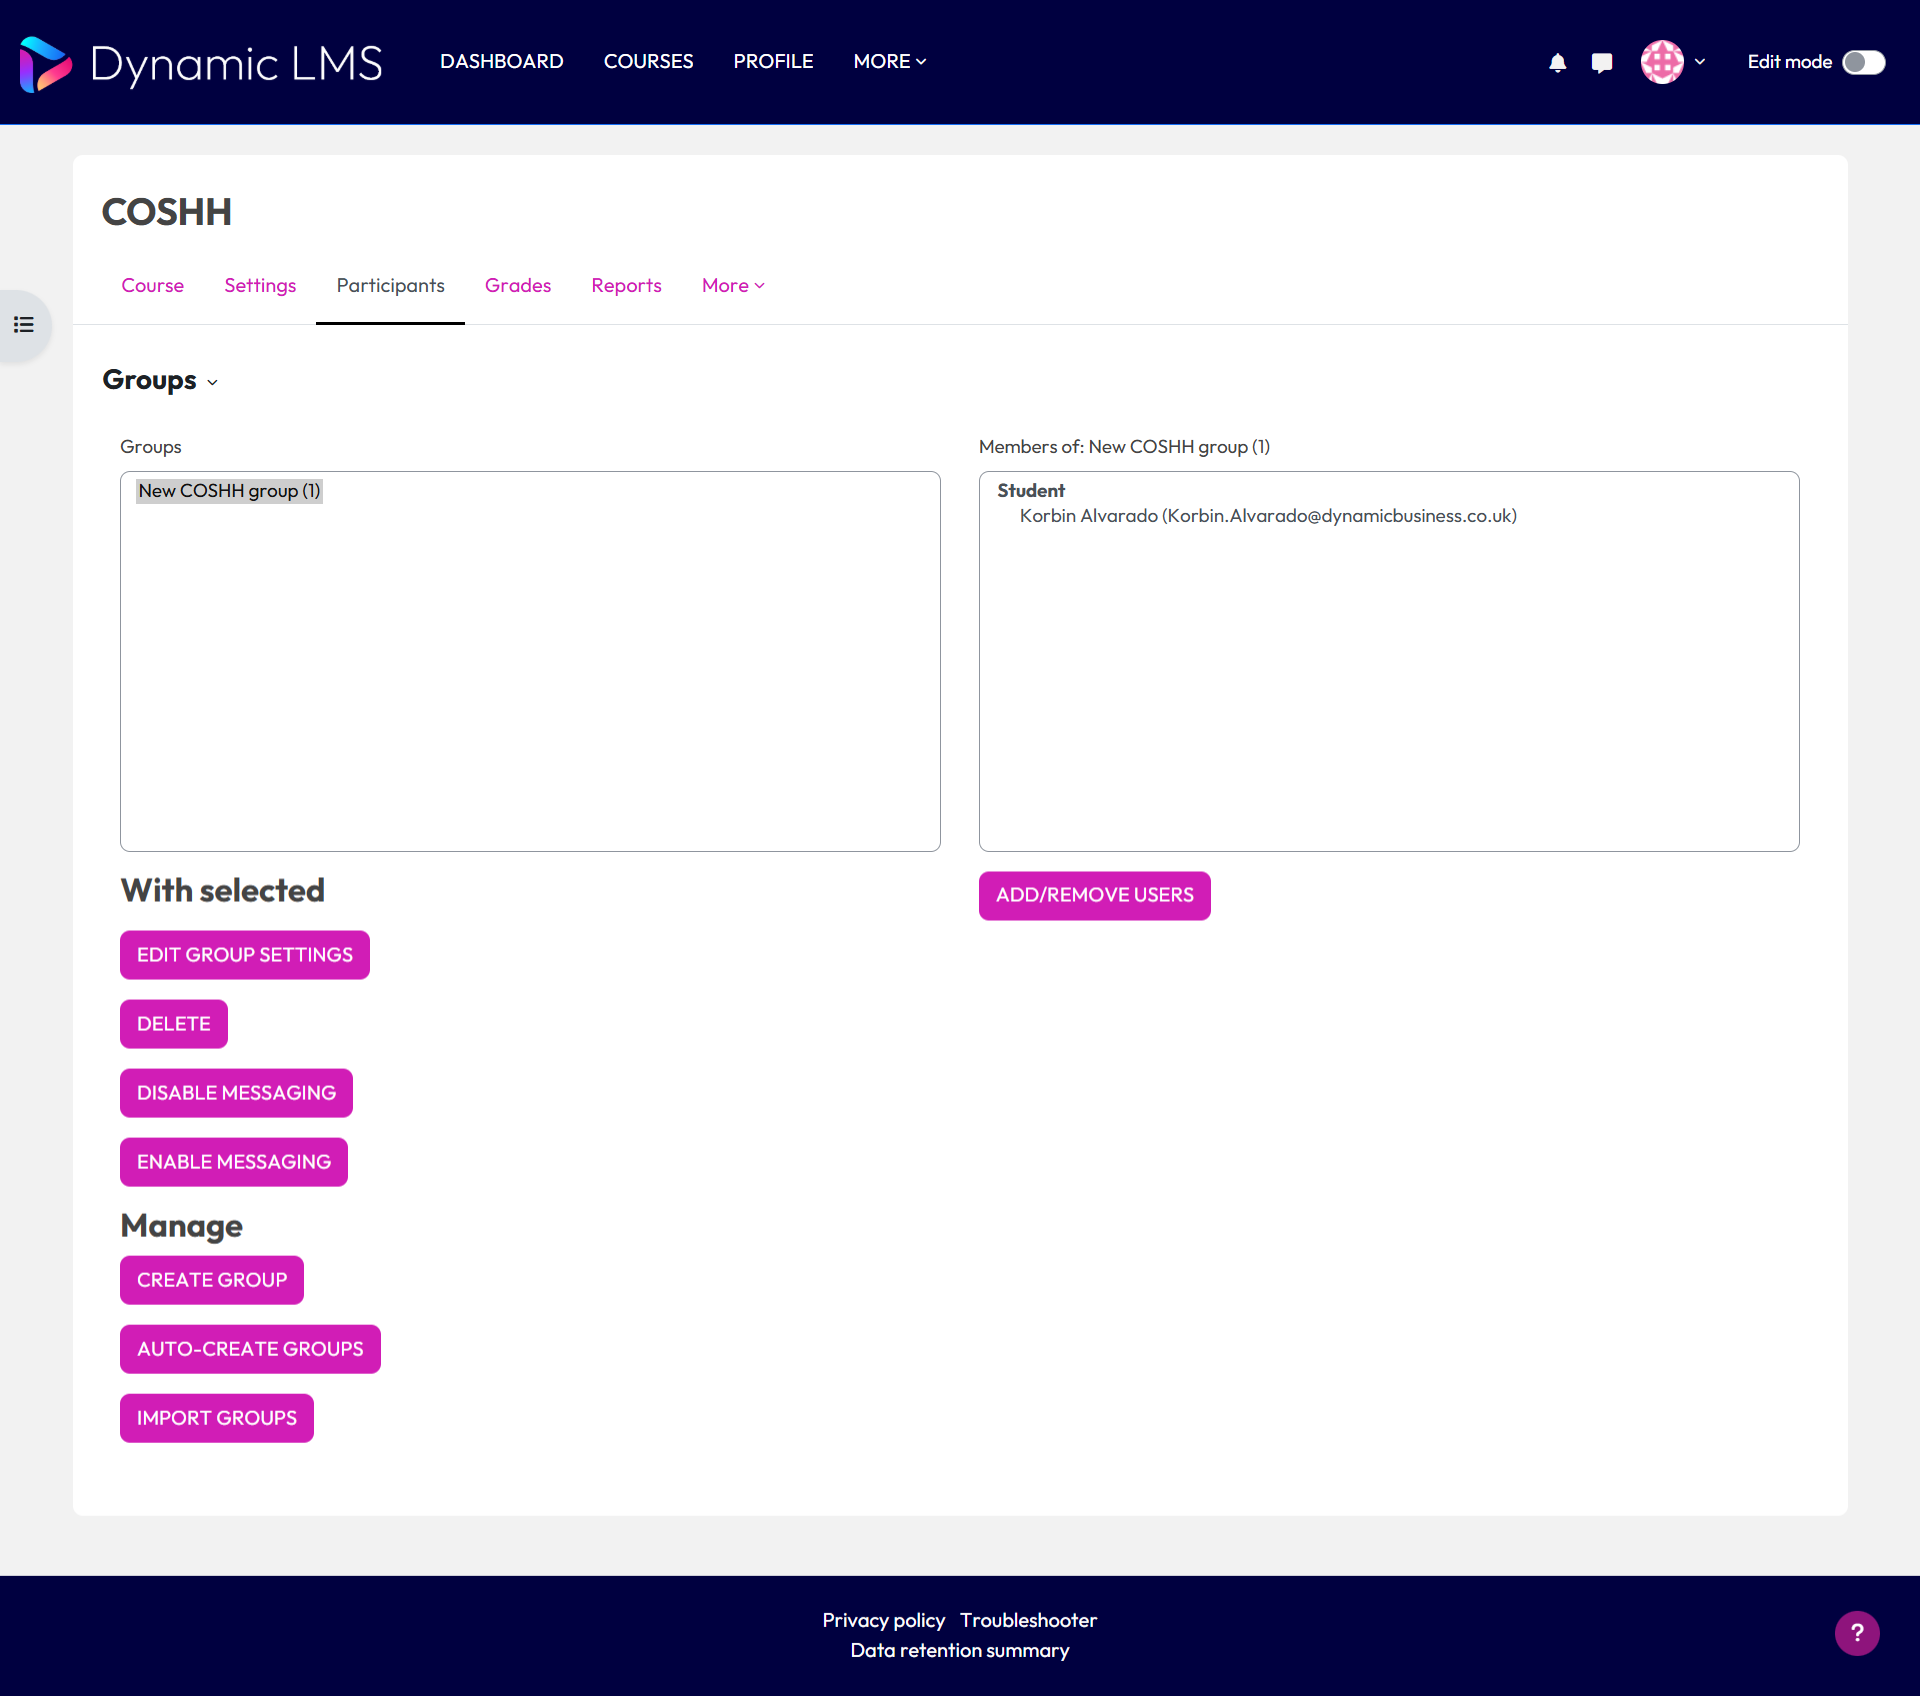Open the Privacy policy link

[x=884, y=1622]
